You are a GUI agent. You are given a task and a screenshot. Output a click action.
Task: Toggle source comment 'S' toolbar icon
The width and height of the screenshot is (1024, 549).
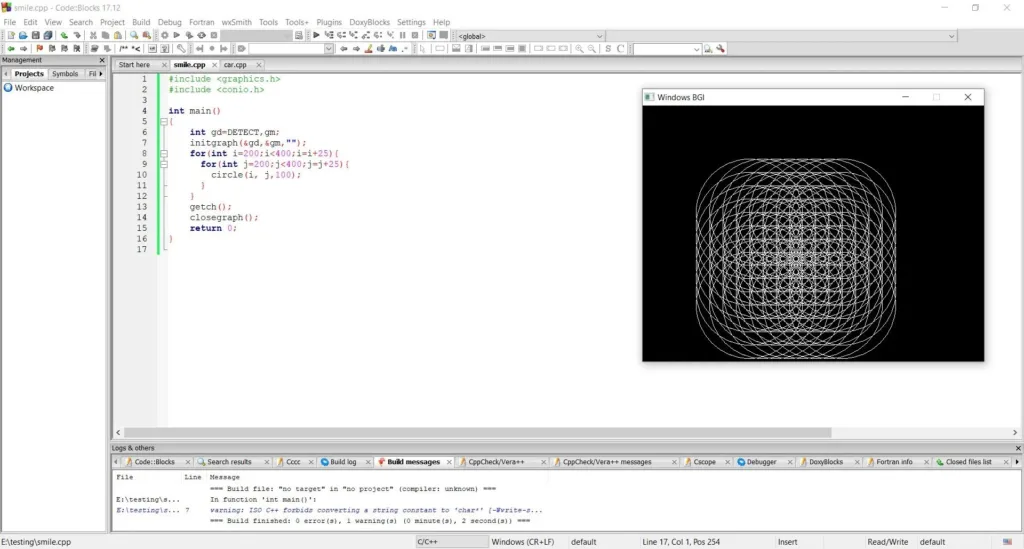(608, 49)
